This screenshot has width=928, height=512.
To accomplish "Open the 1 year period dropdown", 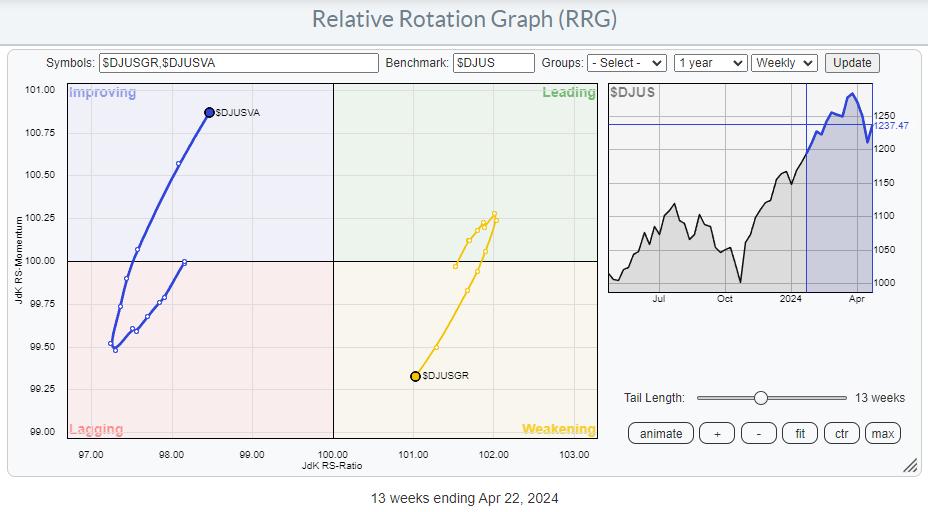I will (710, 62).
